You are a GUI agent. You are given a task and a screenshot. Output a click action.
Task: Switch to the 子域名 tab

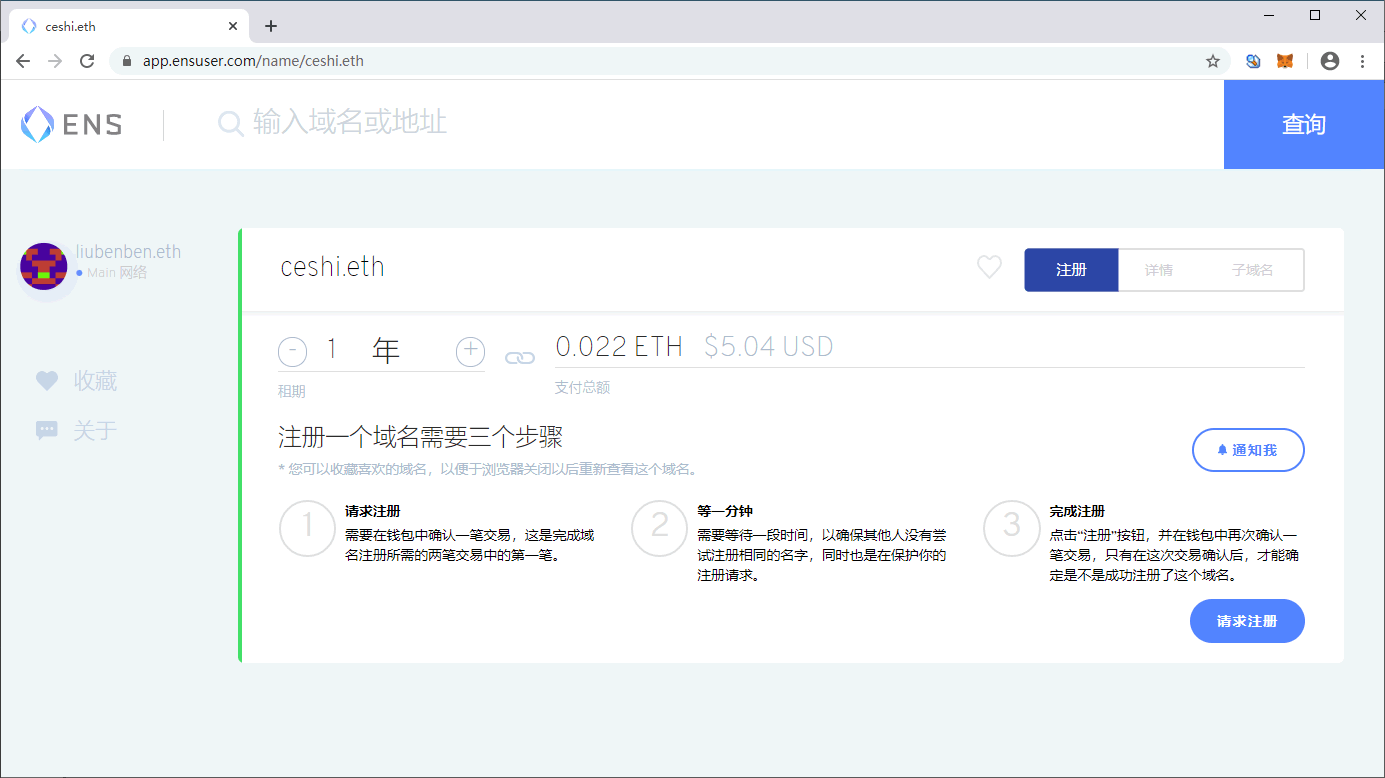pos(1252,270)
